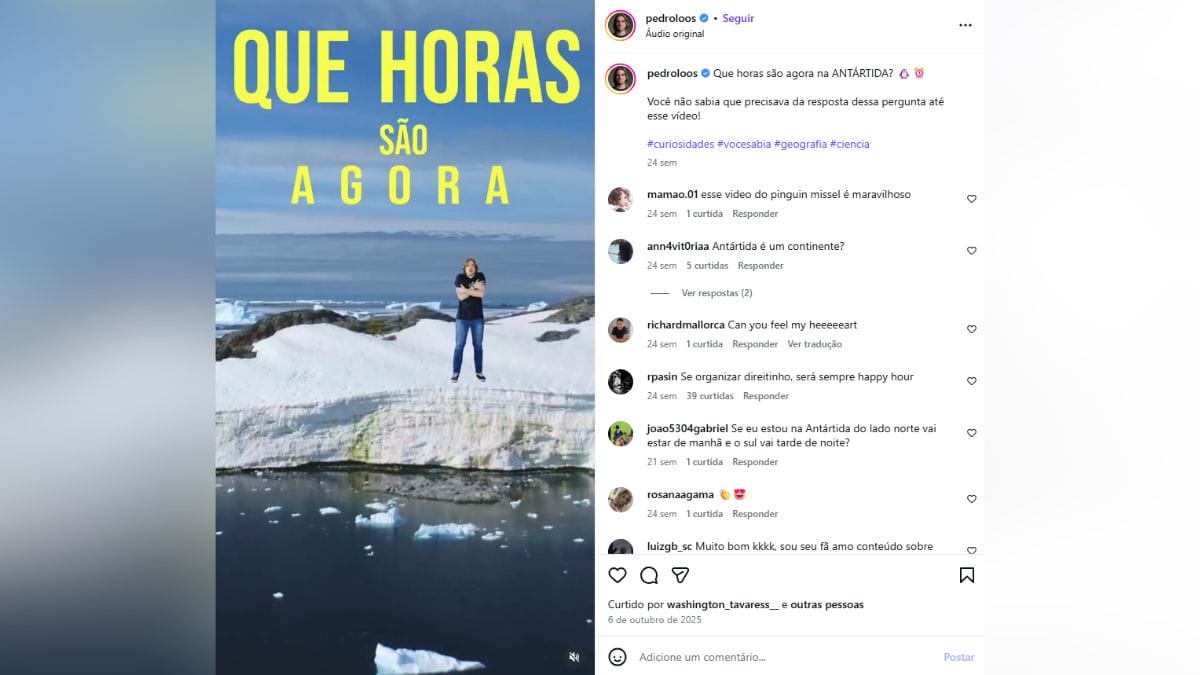
Task: Unmute the video with speaker icon
Action: (x=574, y=657)
